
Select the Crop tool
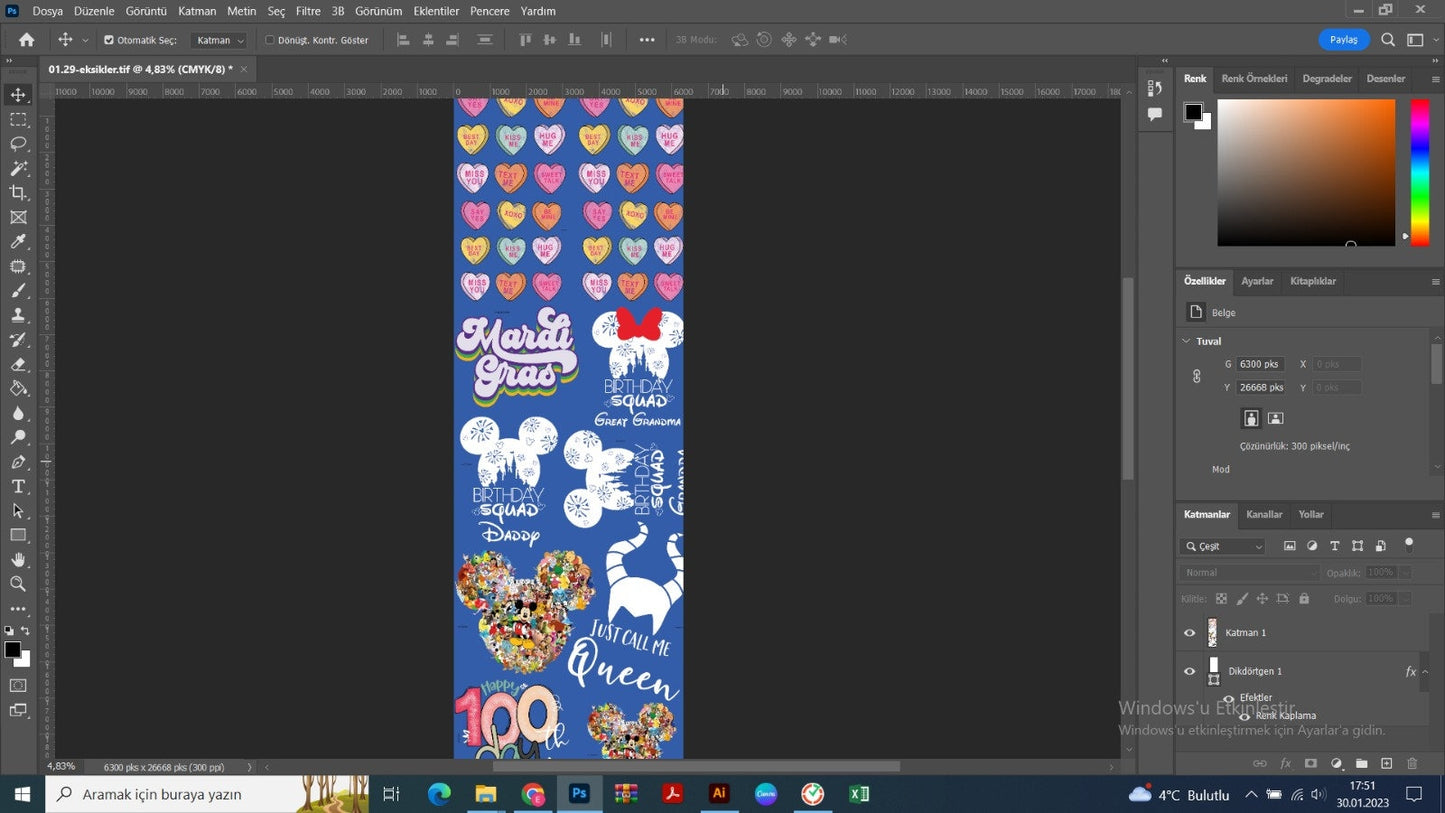pyautogui.click(x=18, y=192)
